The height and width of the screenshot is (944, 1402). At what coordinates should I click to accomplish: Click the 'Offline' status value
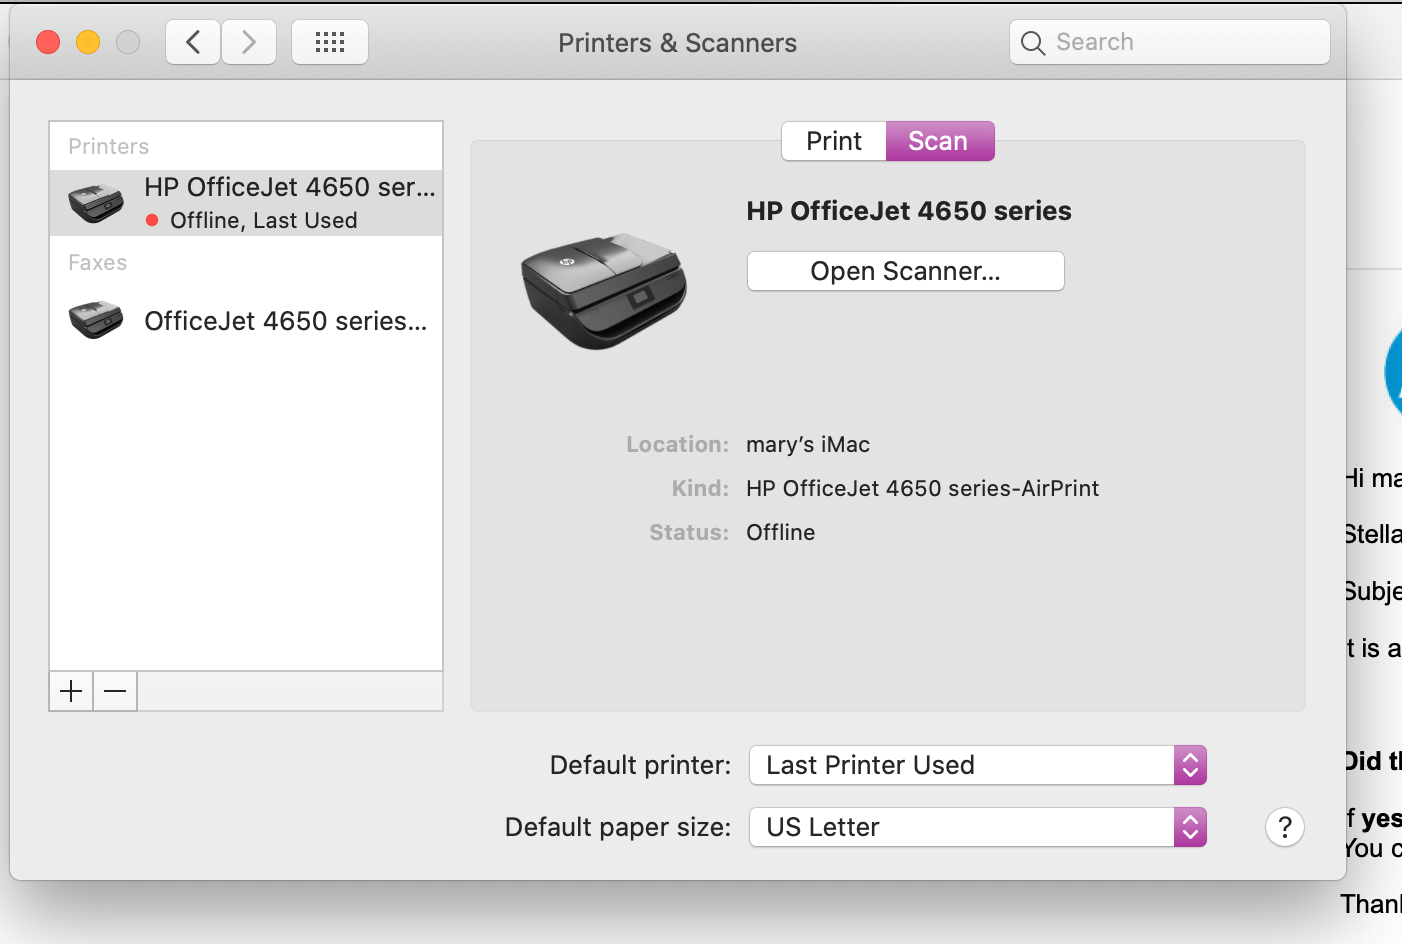click(781, 532)
